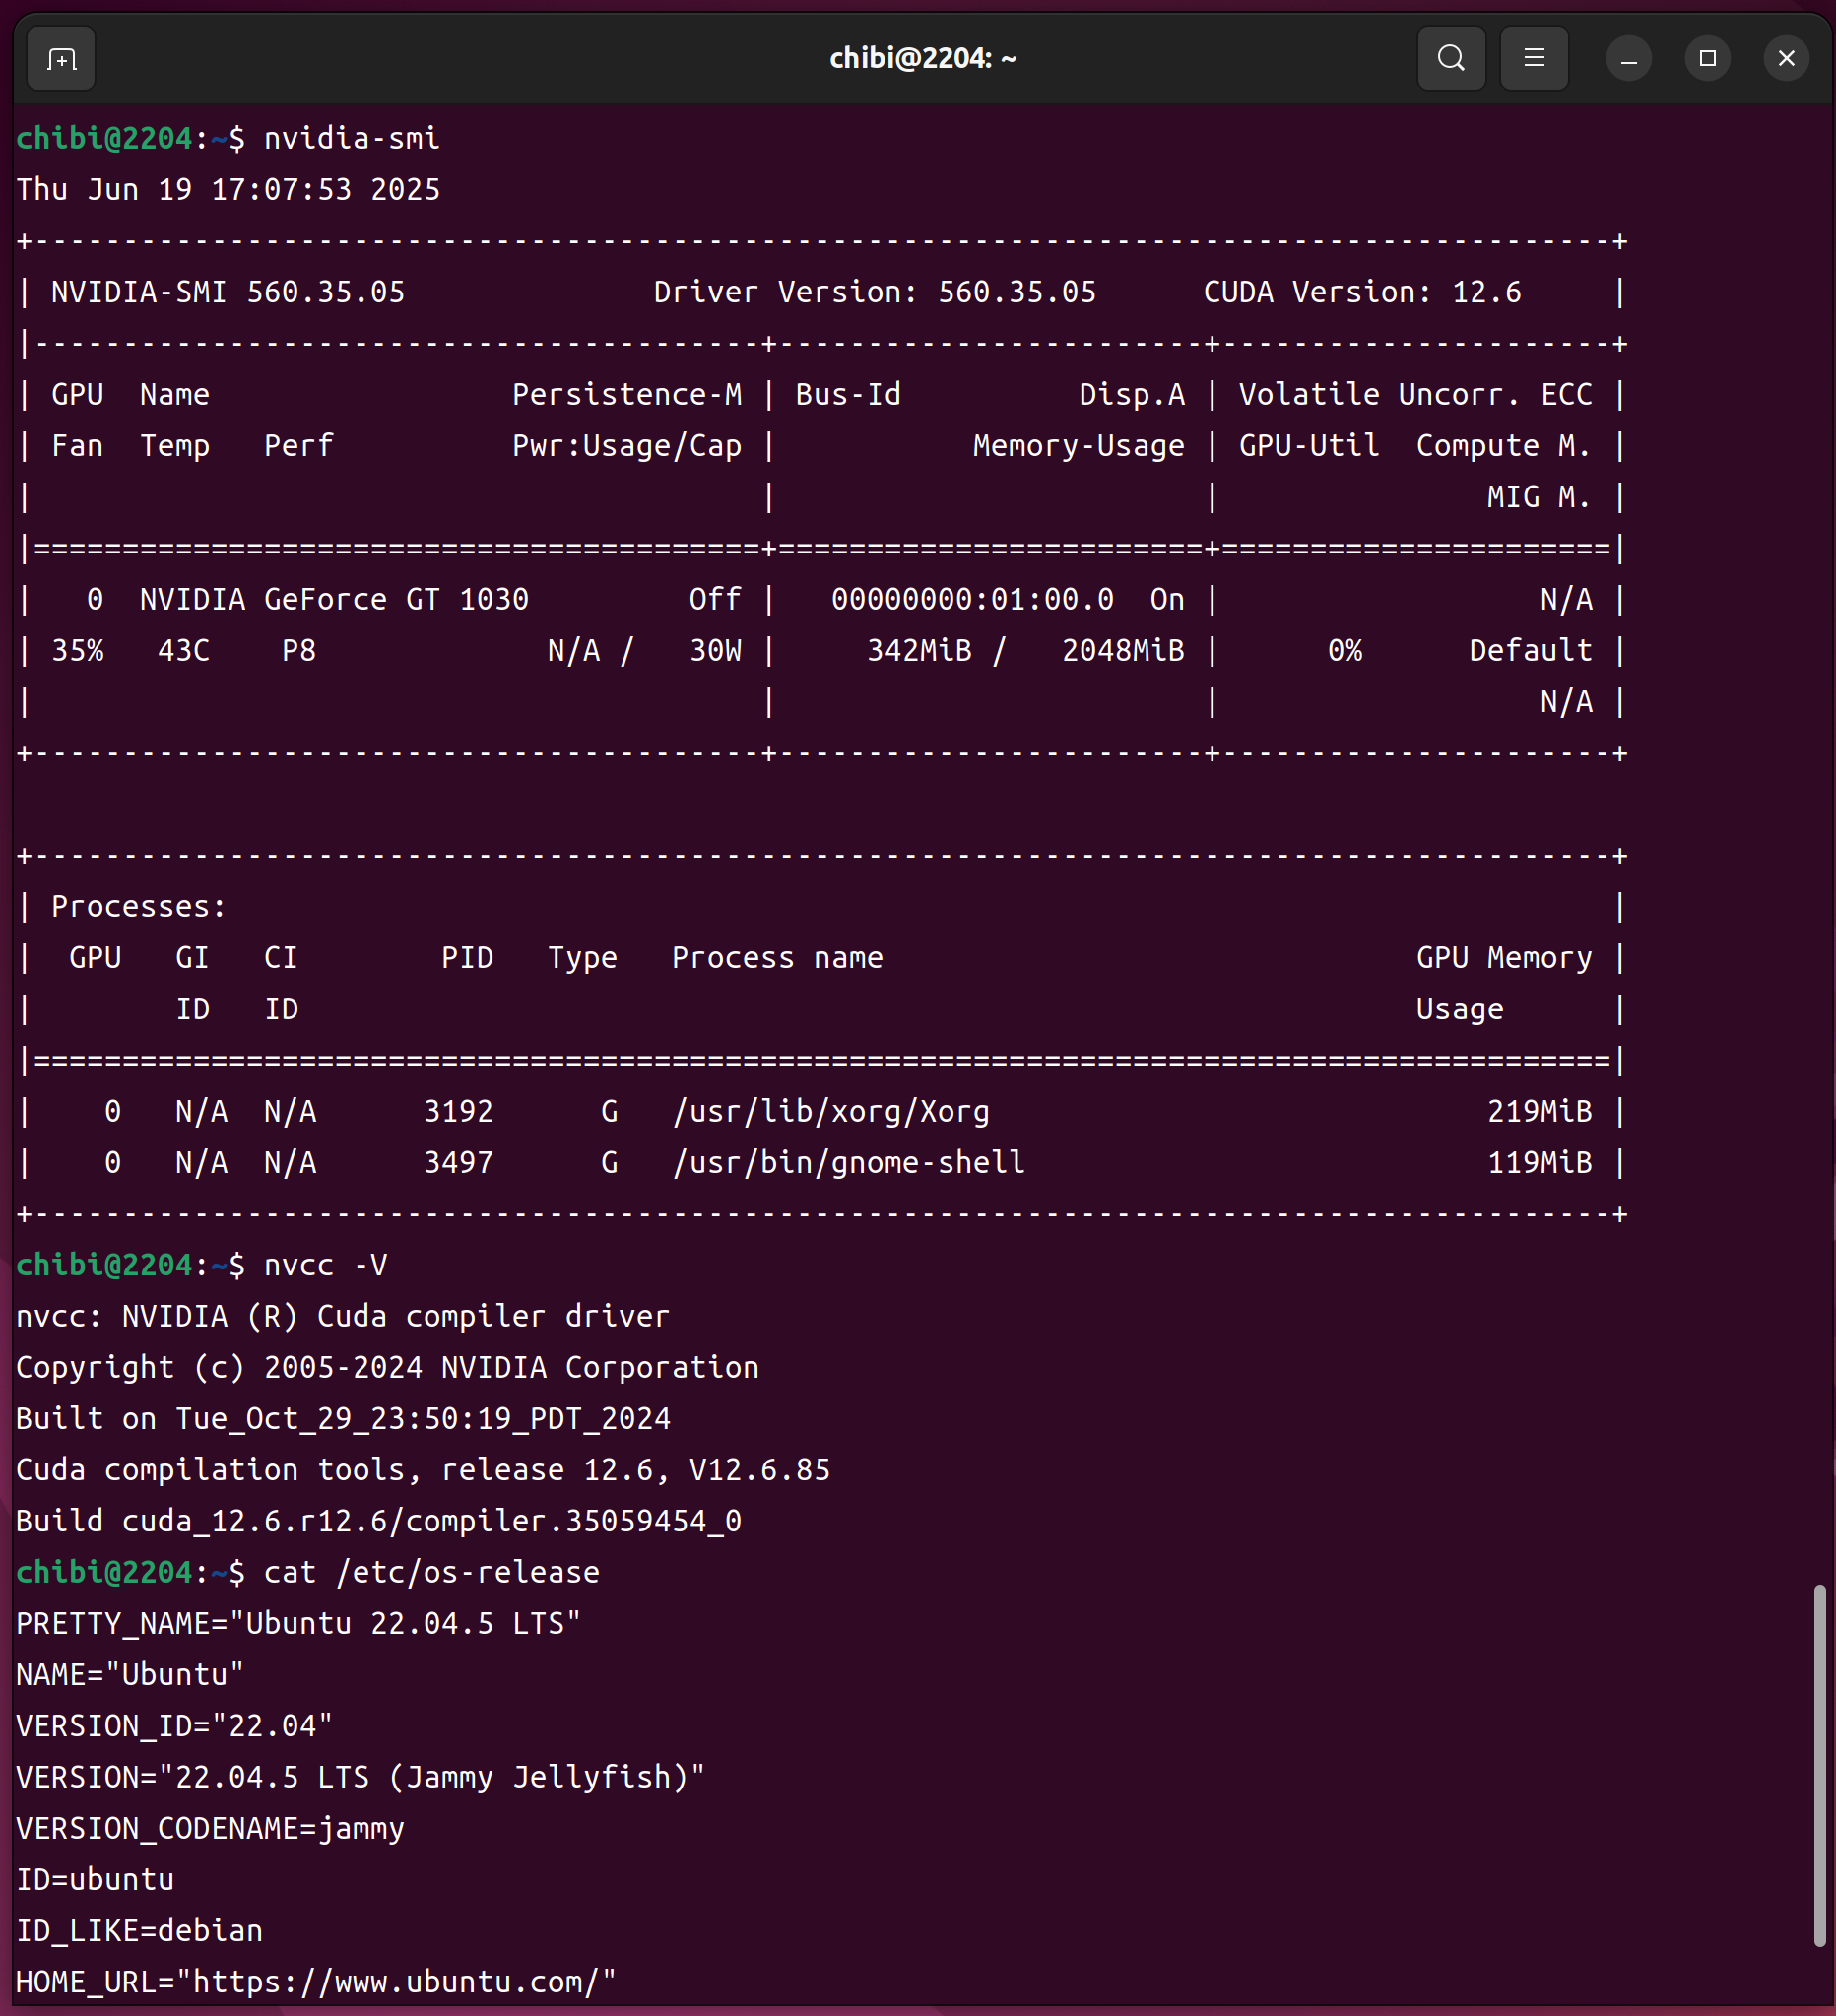Click the 'cat /etc/os-release' command

pyautogui.click(x=431, y=1572)
